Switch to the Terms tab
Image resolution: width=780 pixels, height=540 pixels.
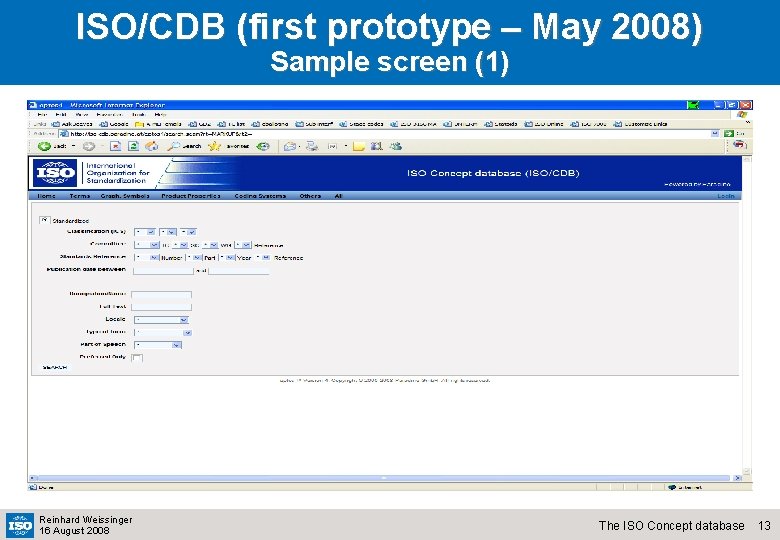[80, 196]
